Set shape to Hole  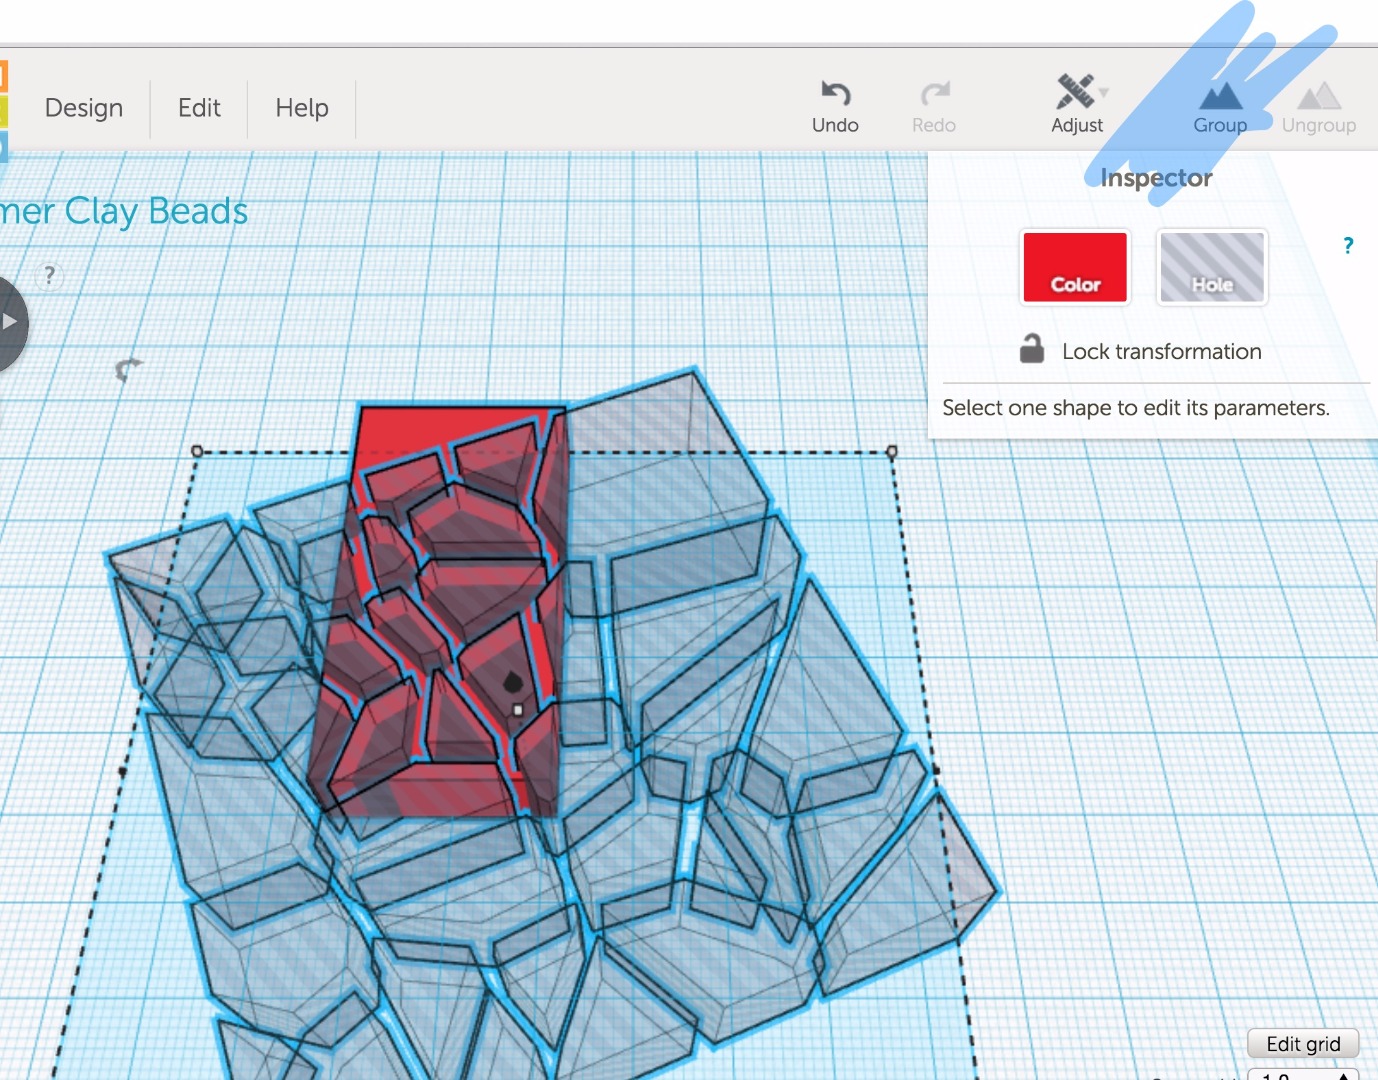(1212, 267)
